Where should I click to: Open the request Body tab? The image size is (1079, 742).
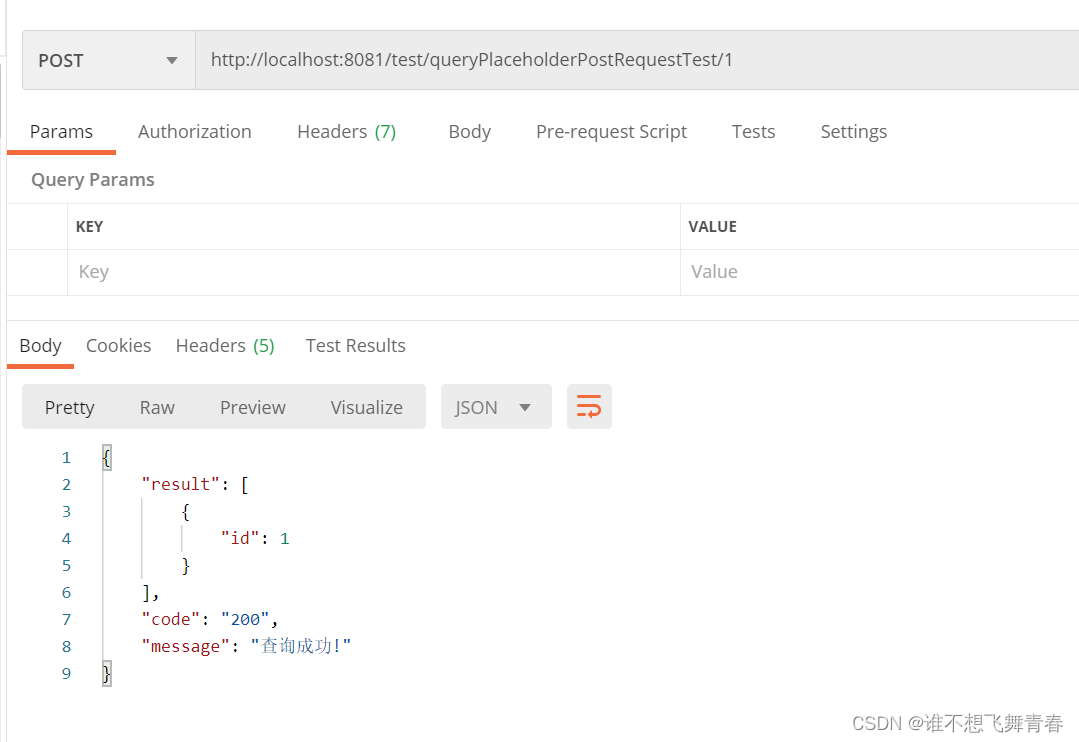click(x=470, y=131)
